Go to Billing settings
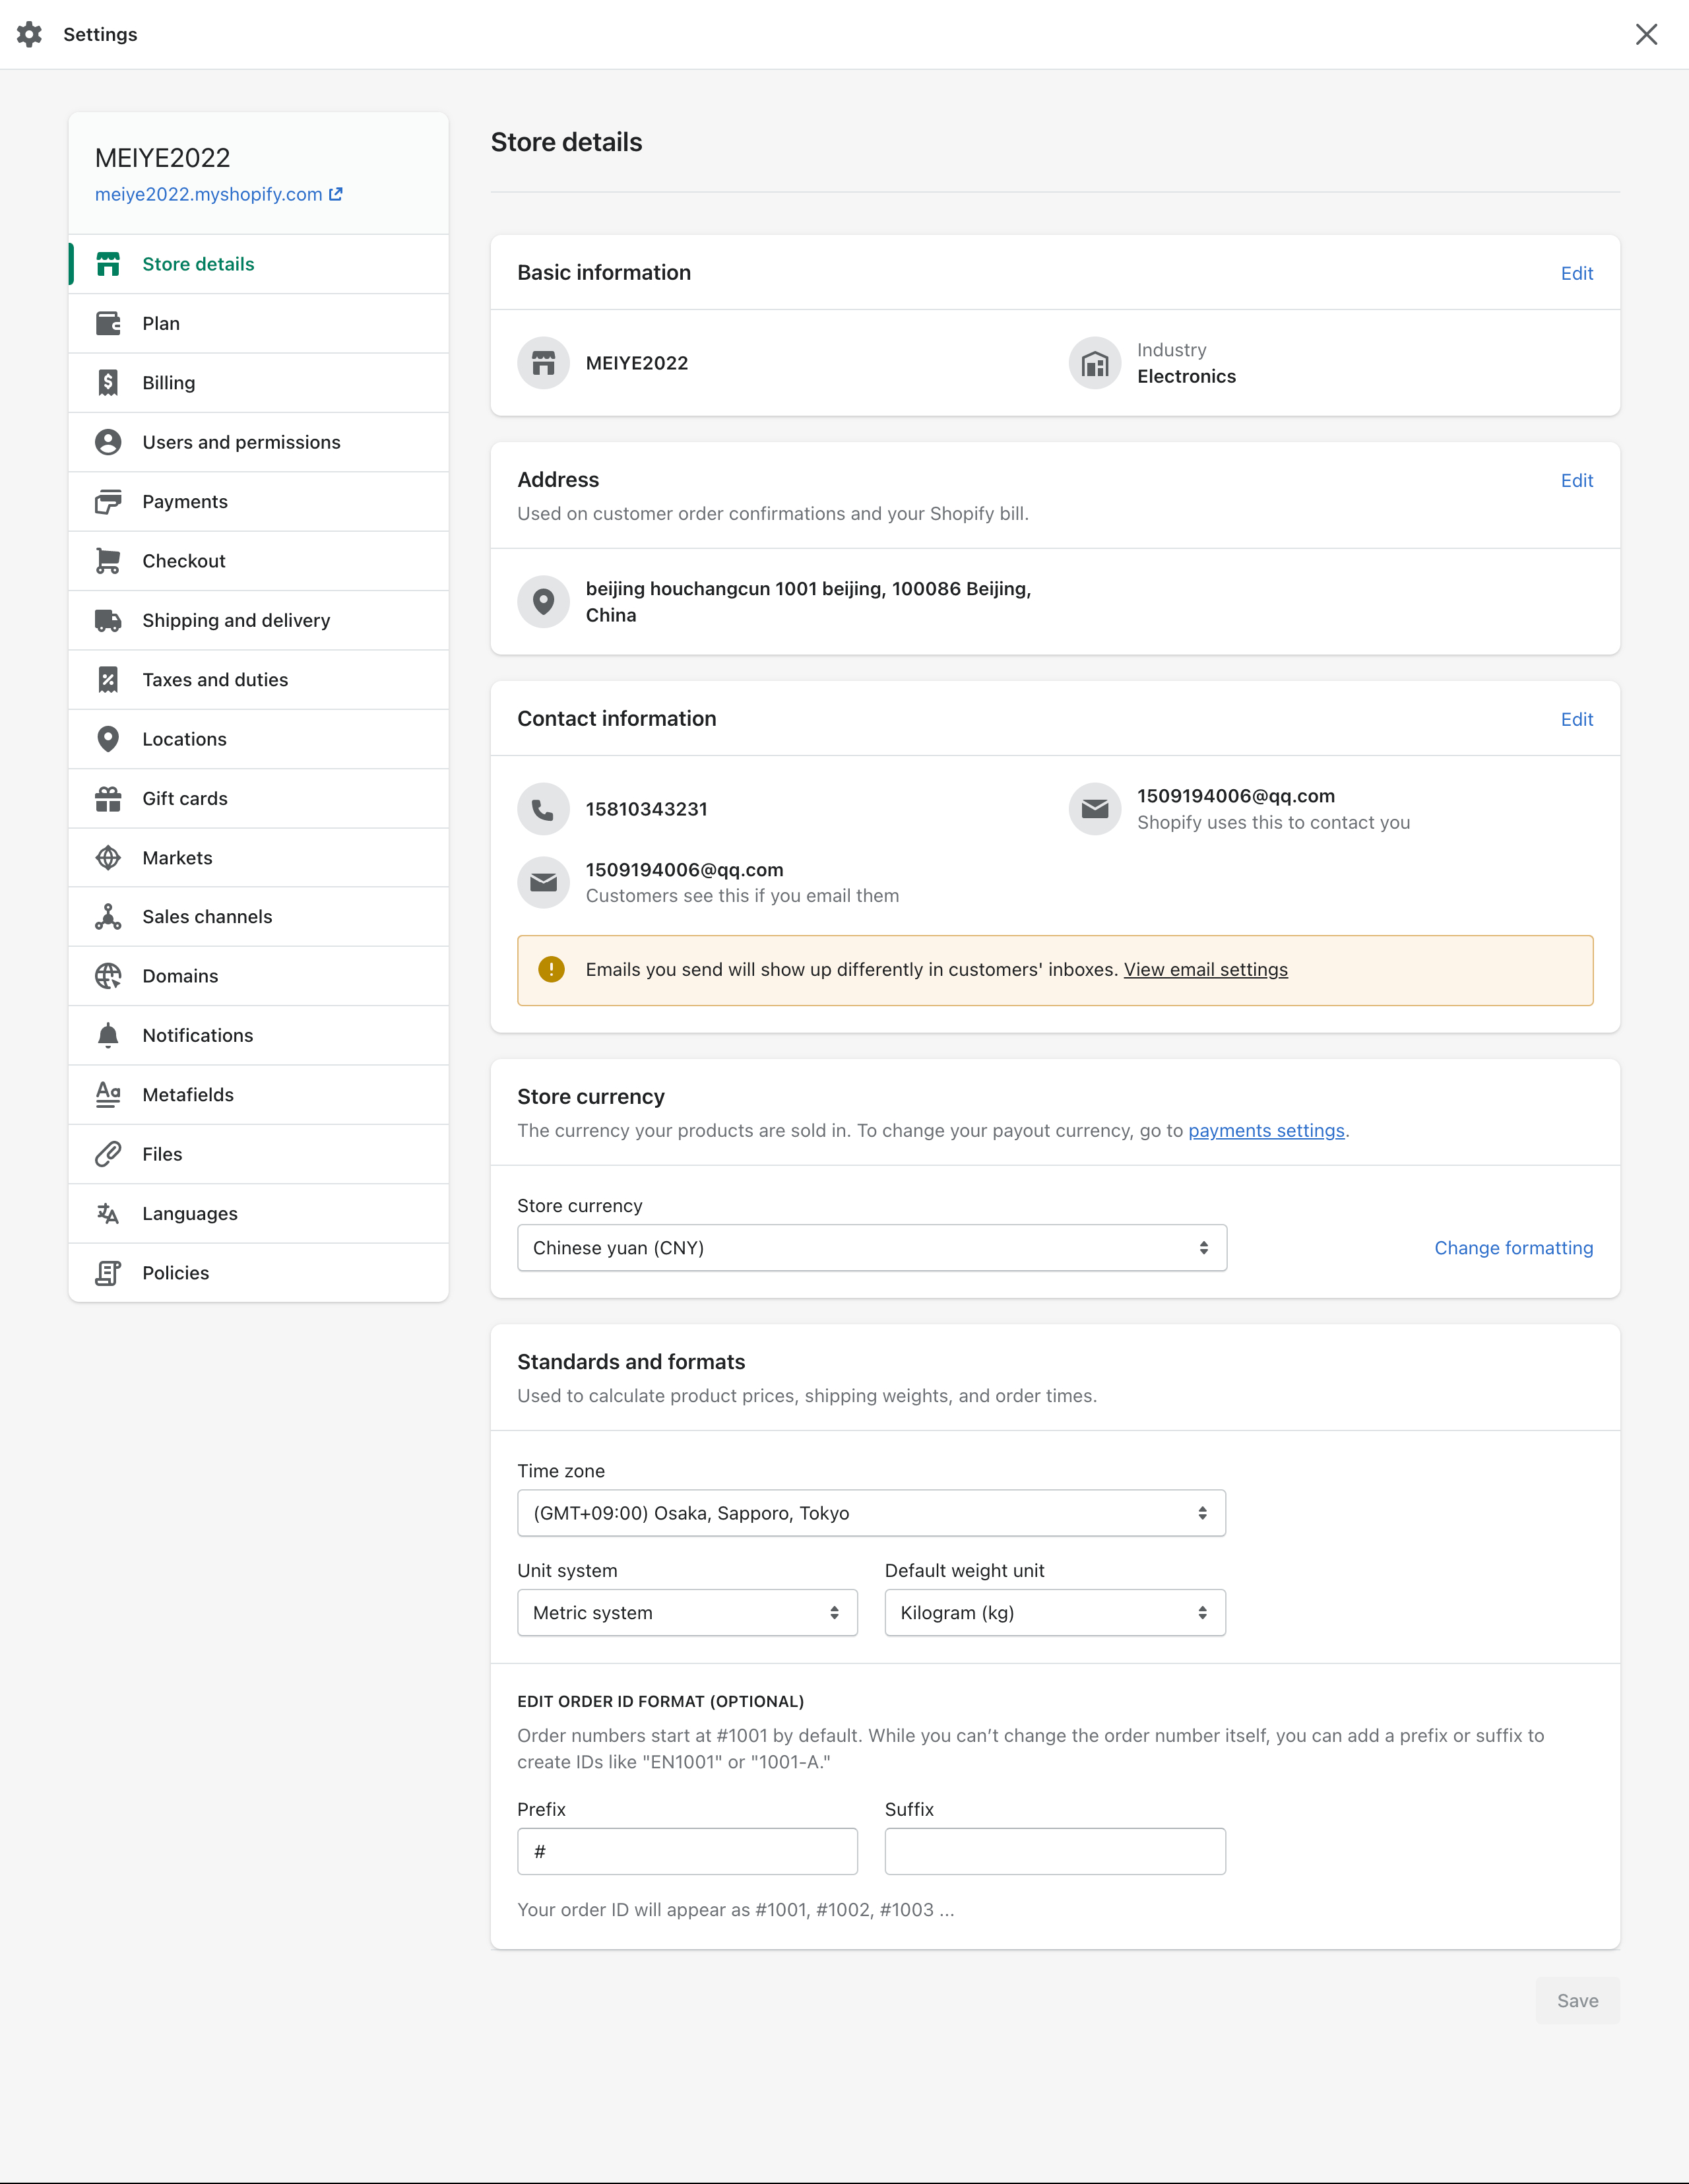Image resolution: width=1689 pixels, height=2184 pixels. (258, 383)
